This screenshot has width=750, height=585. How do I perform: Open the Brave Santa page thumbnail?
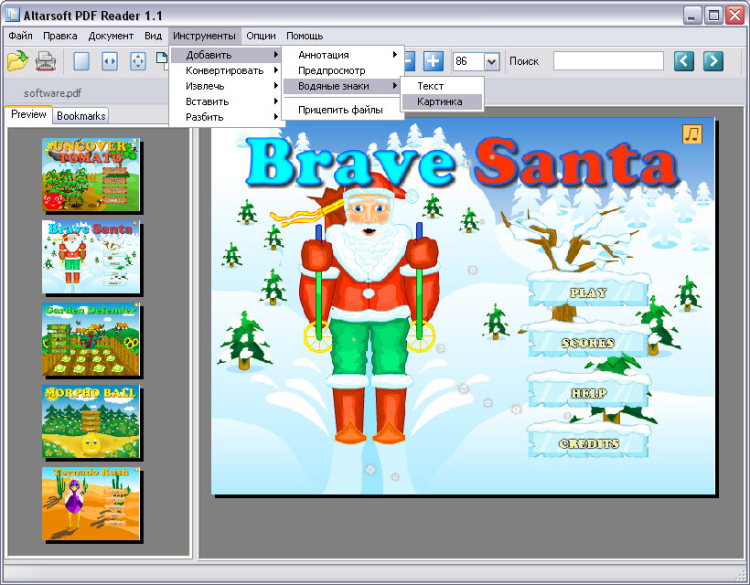[90, 257]
